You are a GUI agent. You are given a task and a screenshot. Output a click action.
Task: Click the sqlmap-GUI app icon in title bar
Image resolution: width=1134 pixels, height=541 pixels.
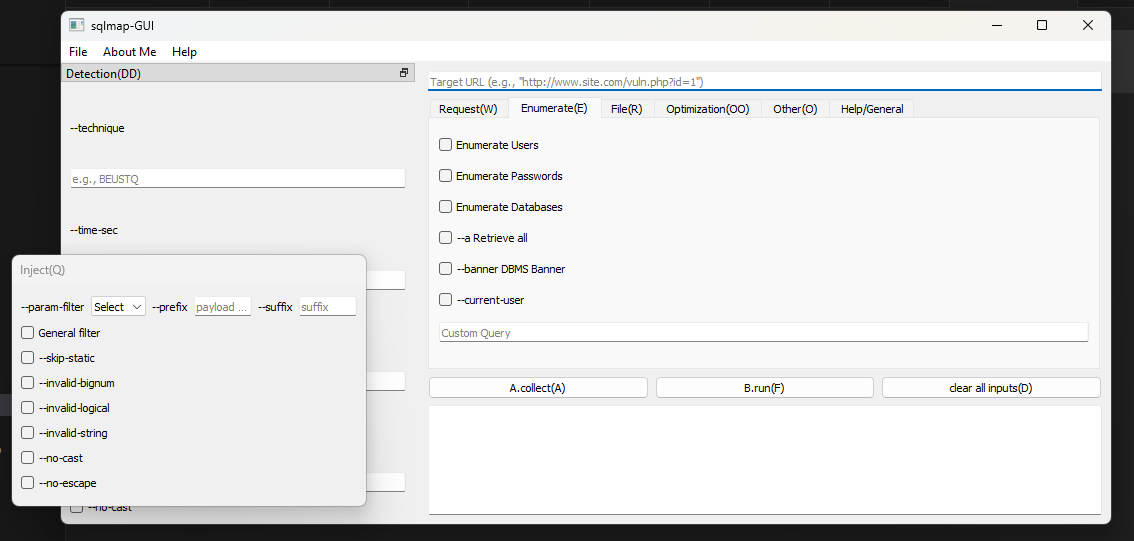coord(77,25)
